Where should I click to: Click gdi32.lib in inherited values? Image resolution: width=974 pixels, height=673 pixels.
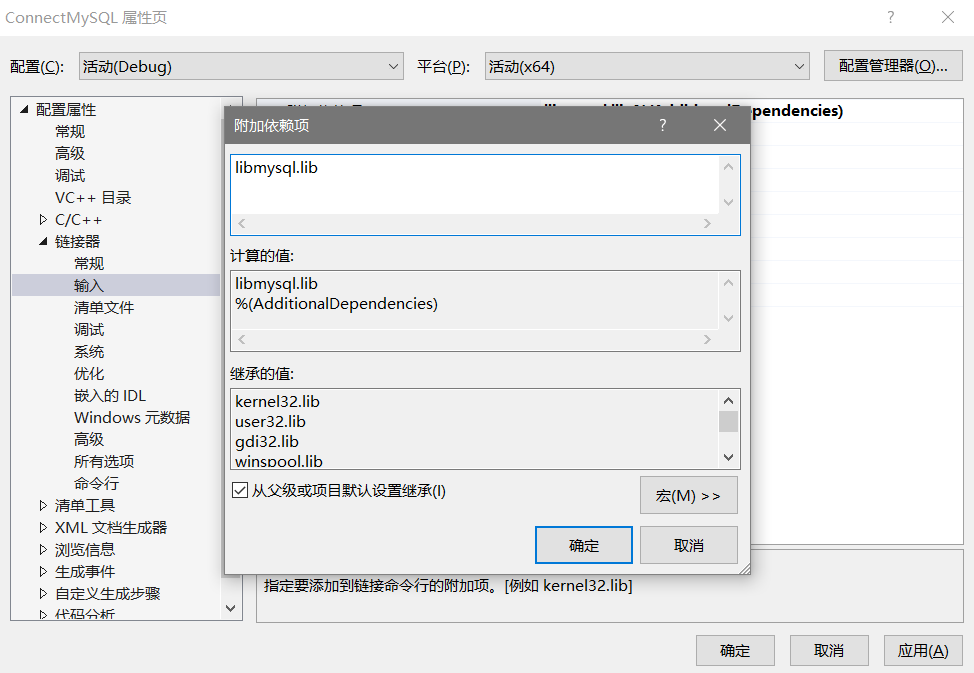(267, 442)
